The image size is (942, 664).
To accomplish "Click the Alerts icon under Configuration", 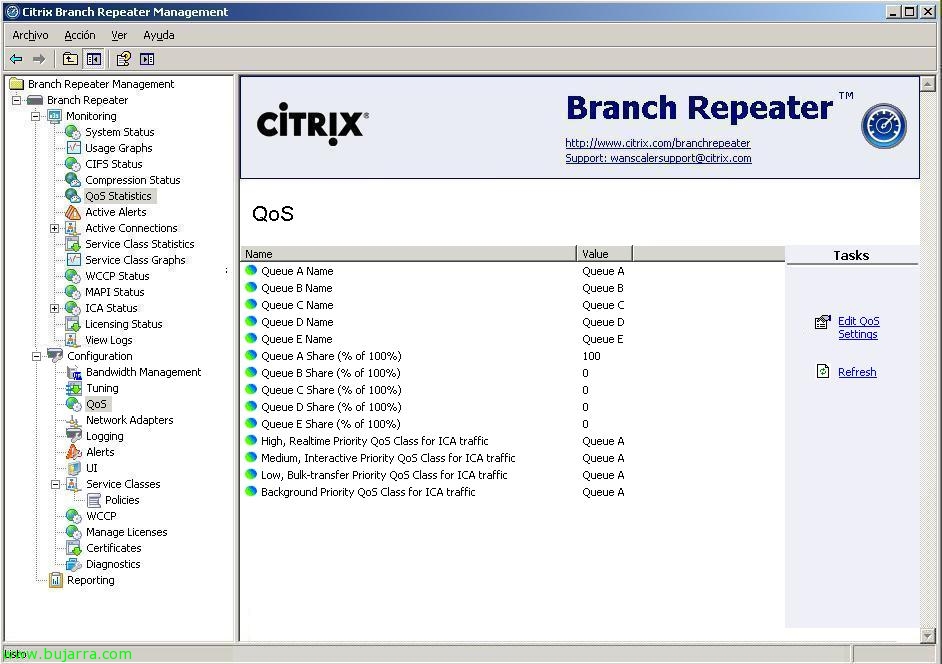I will coord(74,452).
